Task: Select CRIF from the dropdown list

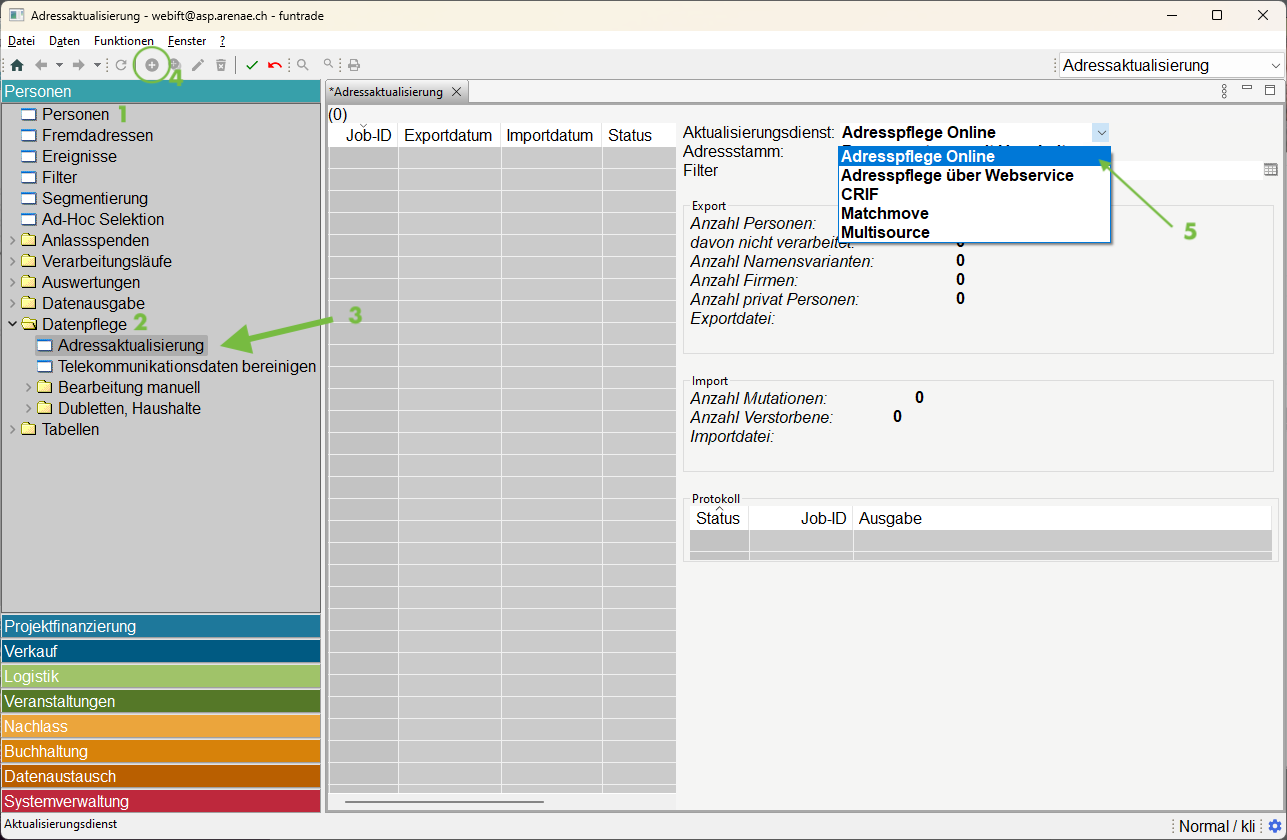Action: [x=860, y=194]
